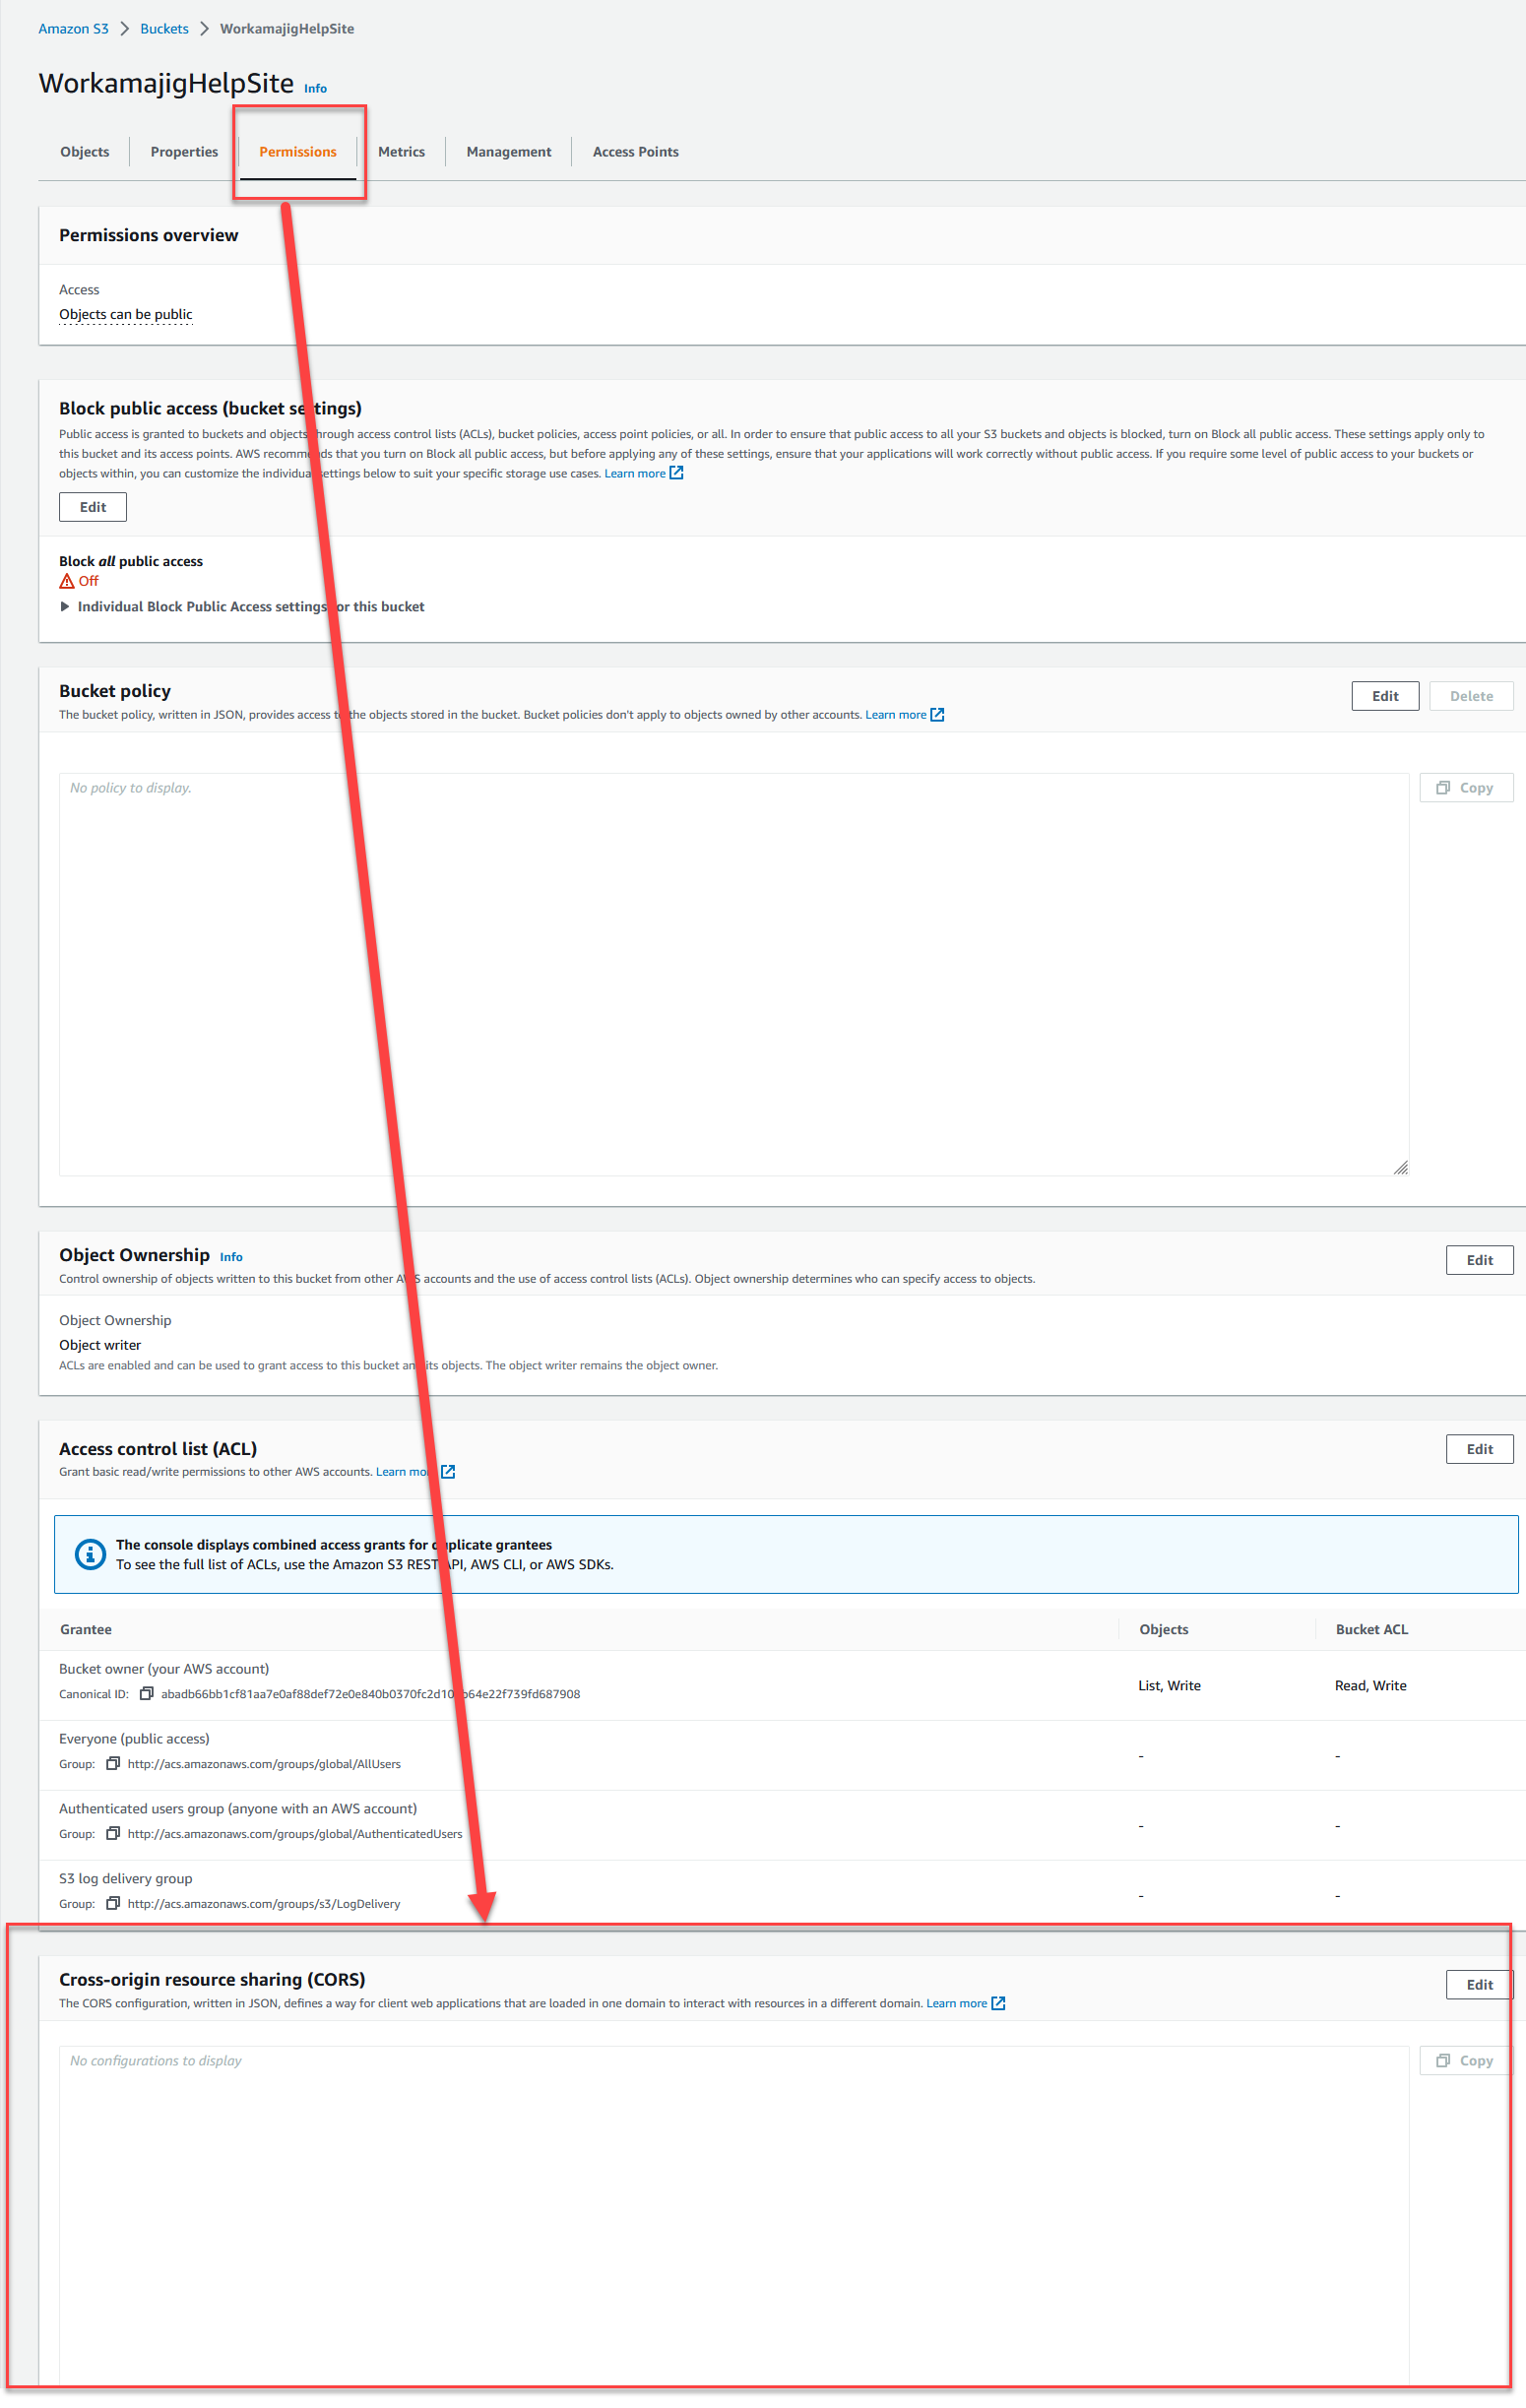Click info icon in combined access grants notice
The width and height of the screenshot is (1526, 2408).
pyautogui.click(x=90, y=1555)
